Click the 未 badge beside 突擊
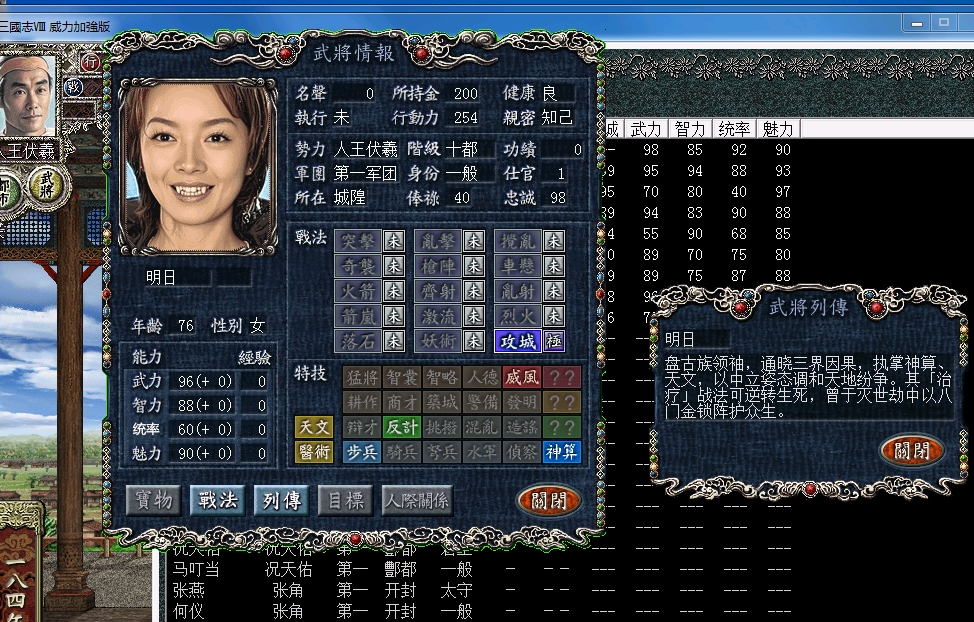This screenshot has height=622, width=974. click(x=393, y=241)
